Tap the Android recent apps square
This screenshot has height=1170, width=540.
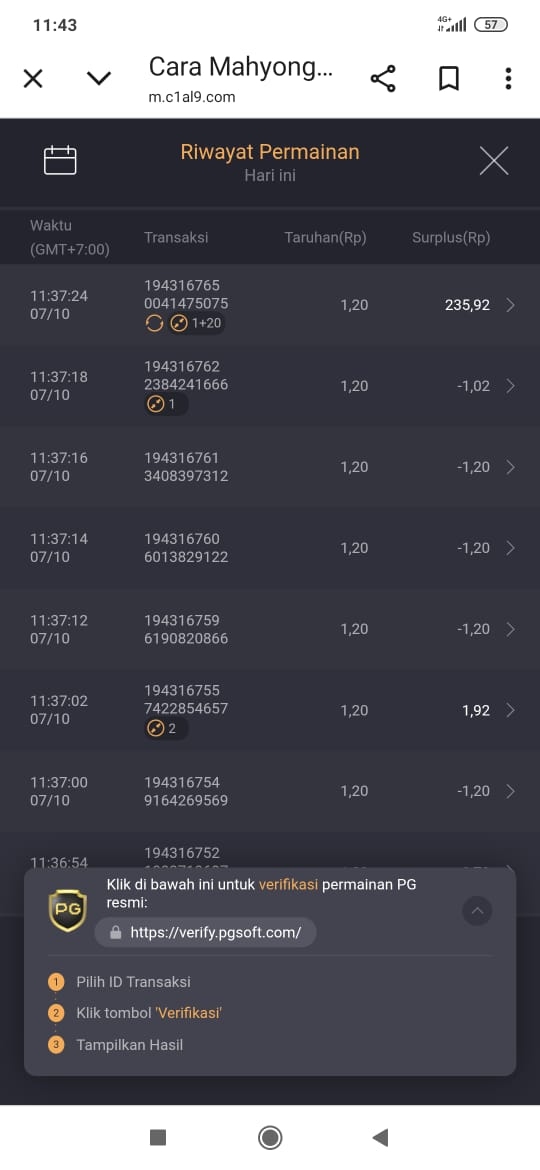coord(158,1137)
